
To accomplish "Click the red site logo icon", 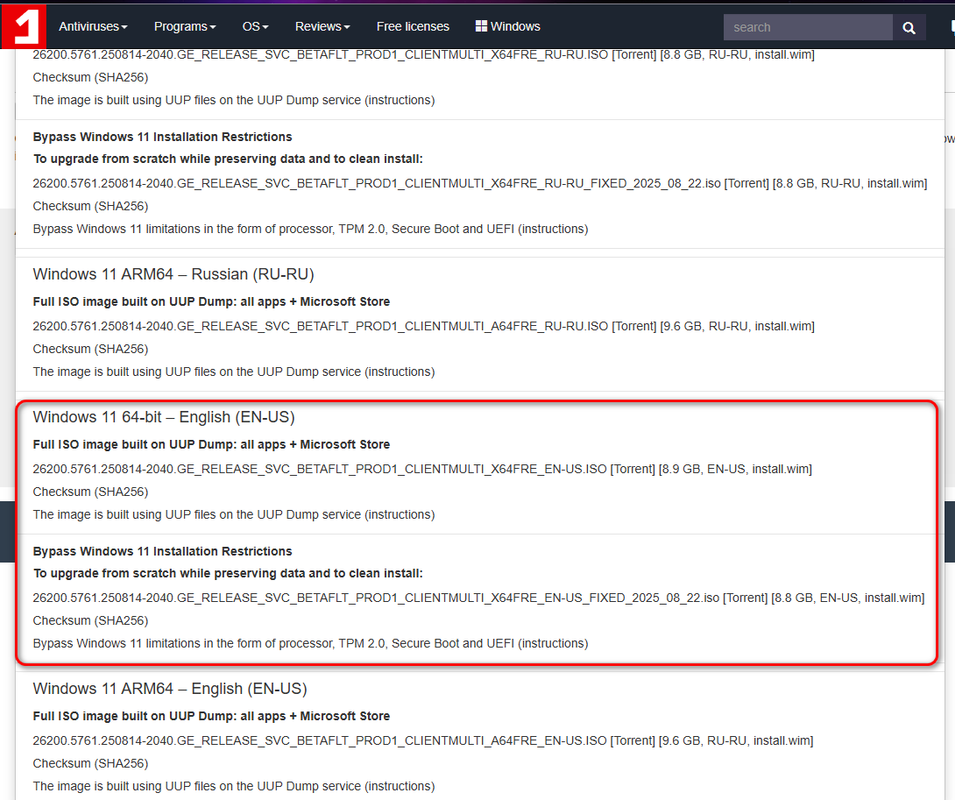I will 23,27.
